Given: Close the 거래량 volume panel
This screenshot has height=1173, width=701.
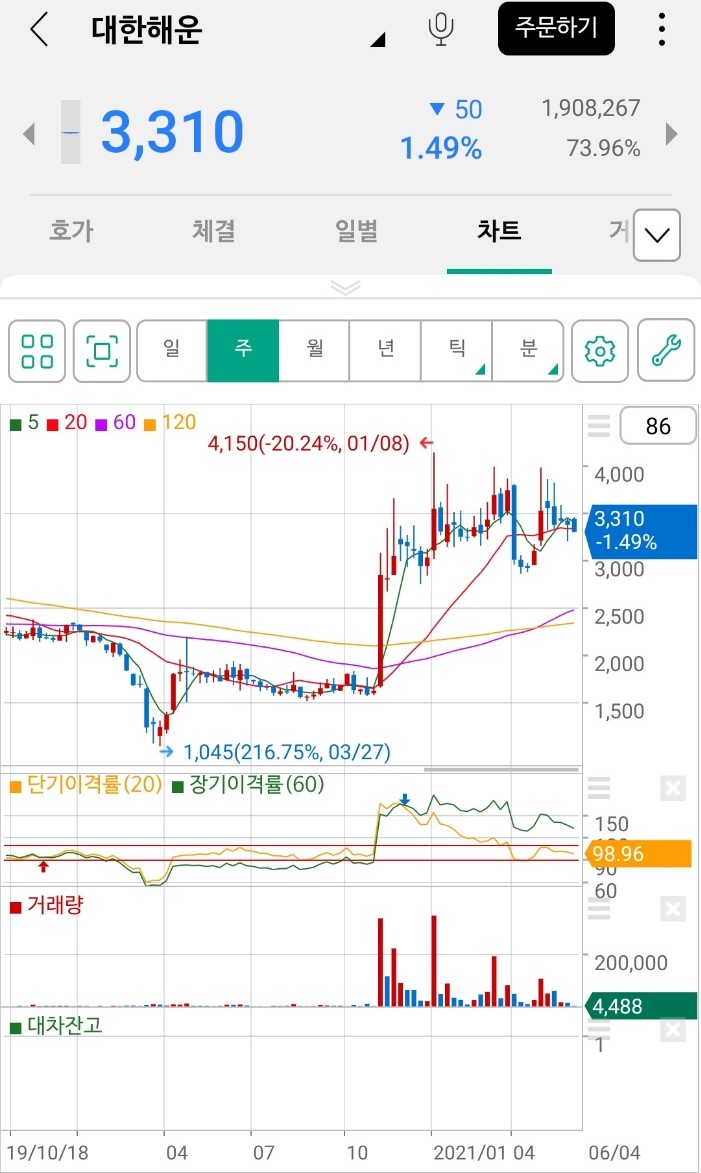Looking at the screenshot, I should 673,909.
